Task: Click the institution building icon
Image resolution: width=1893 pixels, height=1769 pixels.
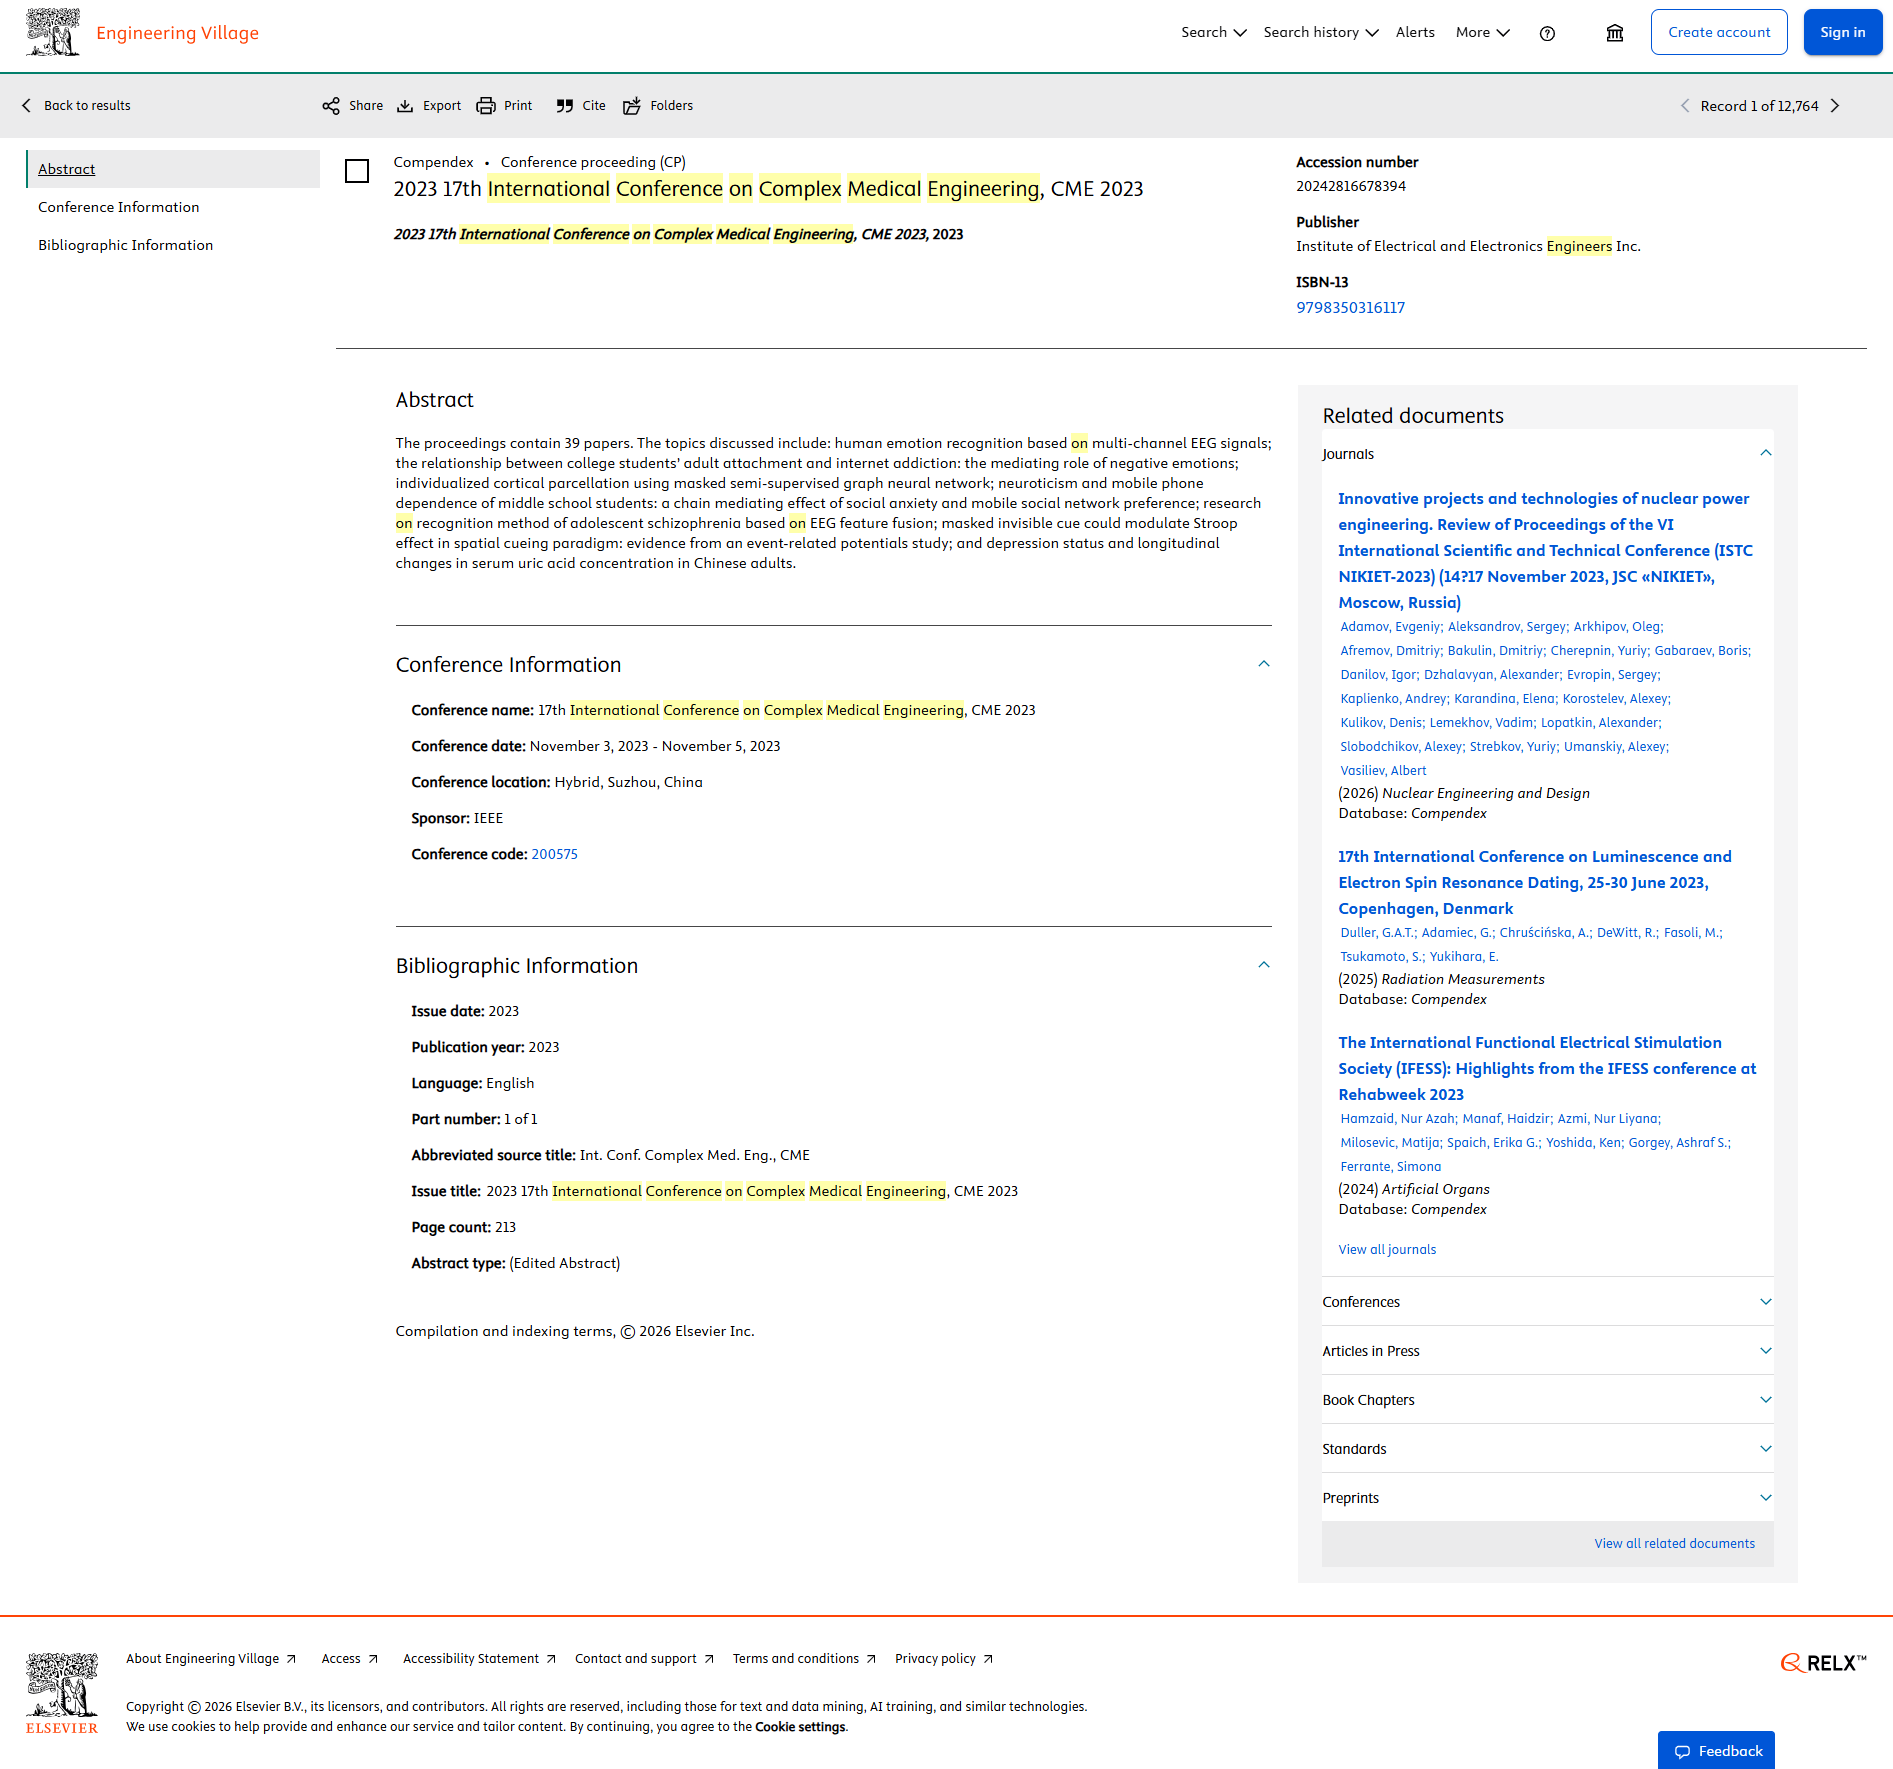Action: tap(1614, 33)
